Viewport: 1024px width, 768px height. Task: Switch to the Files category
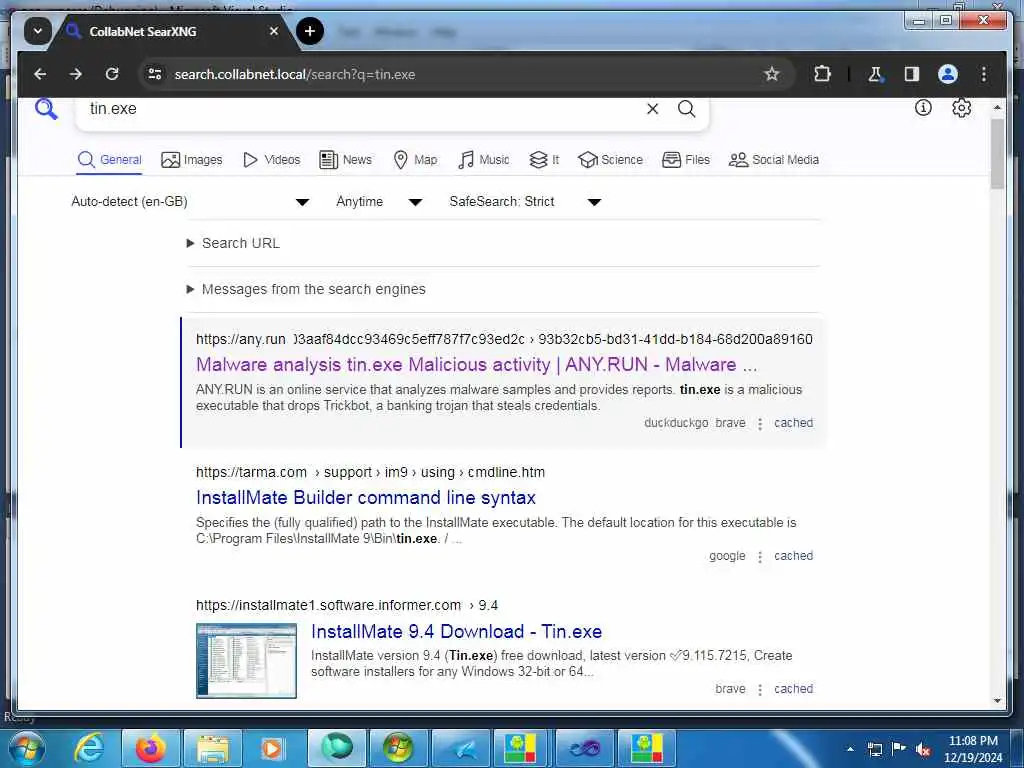click(686, 160)
